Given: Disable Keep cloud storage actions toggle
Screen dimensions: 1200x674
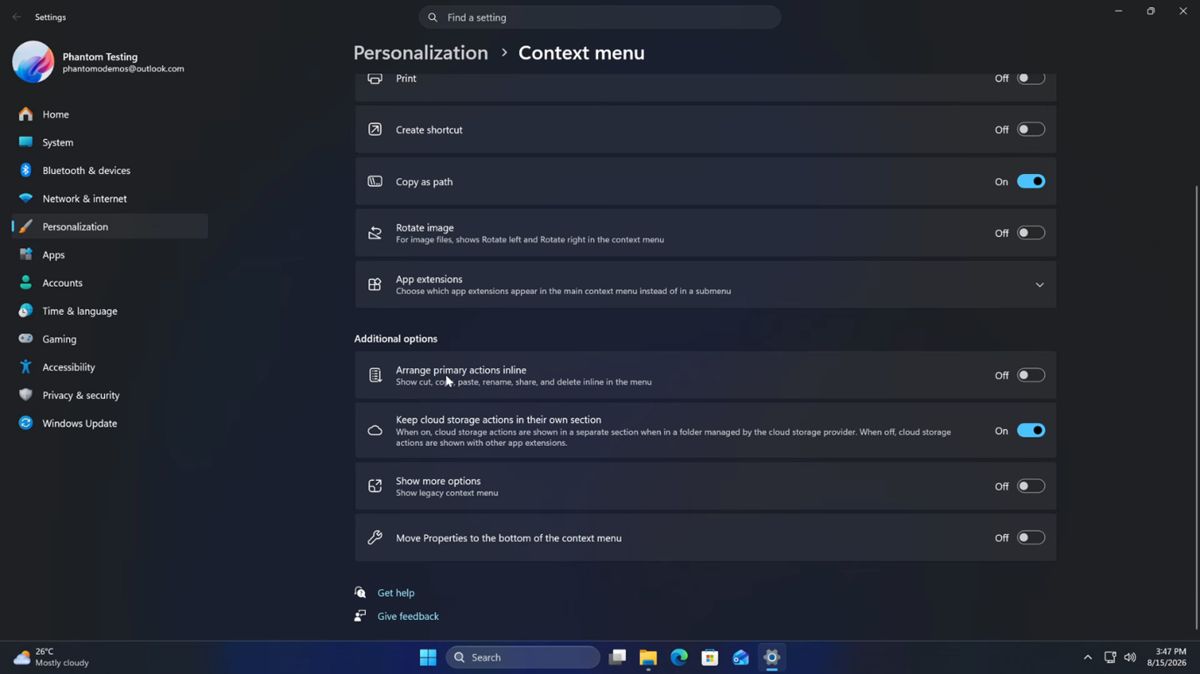Looking at the screenshot, I should (x=1031, y=430).
